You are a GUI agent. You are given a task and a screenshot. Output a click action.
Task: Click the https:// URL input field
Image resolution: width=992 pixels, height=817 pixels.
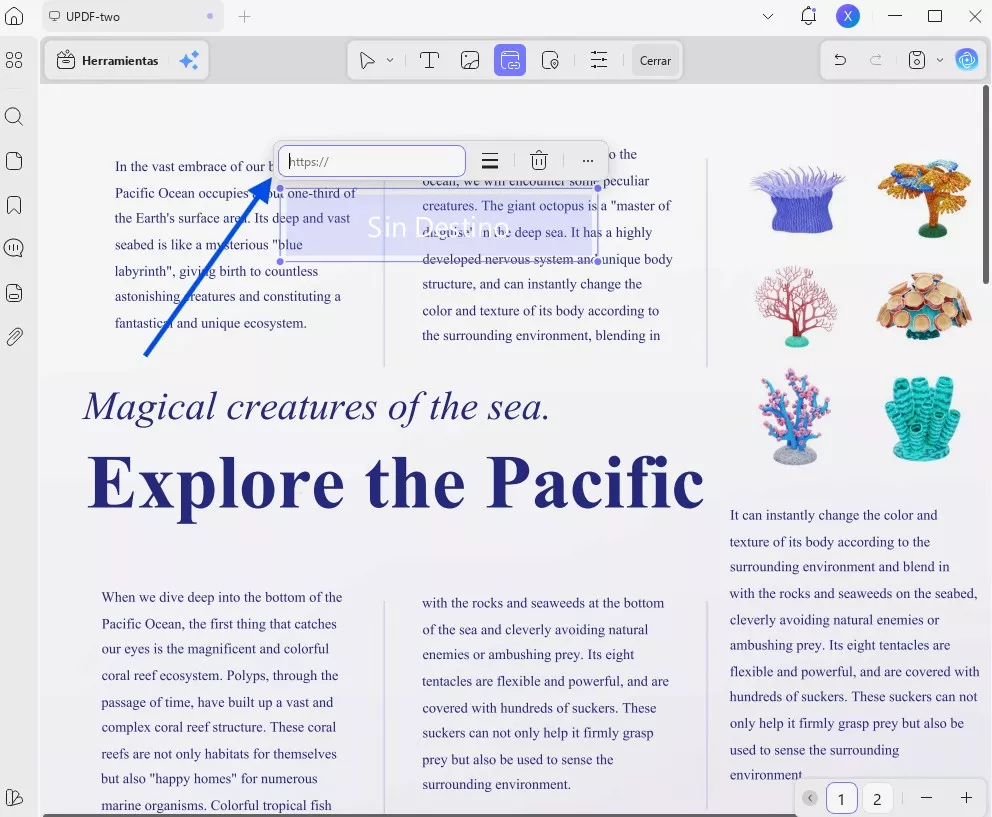click(x=372, y=161)
